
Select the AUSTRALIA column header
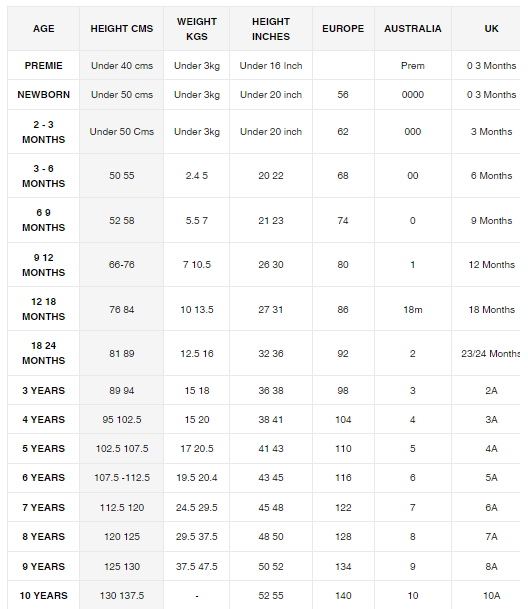[x=413, y=29]
